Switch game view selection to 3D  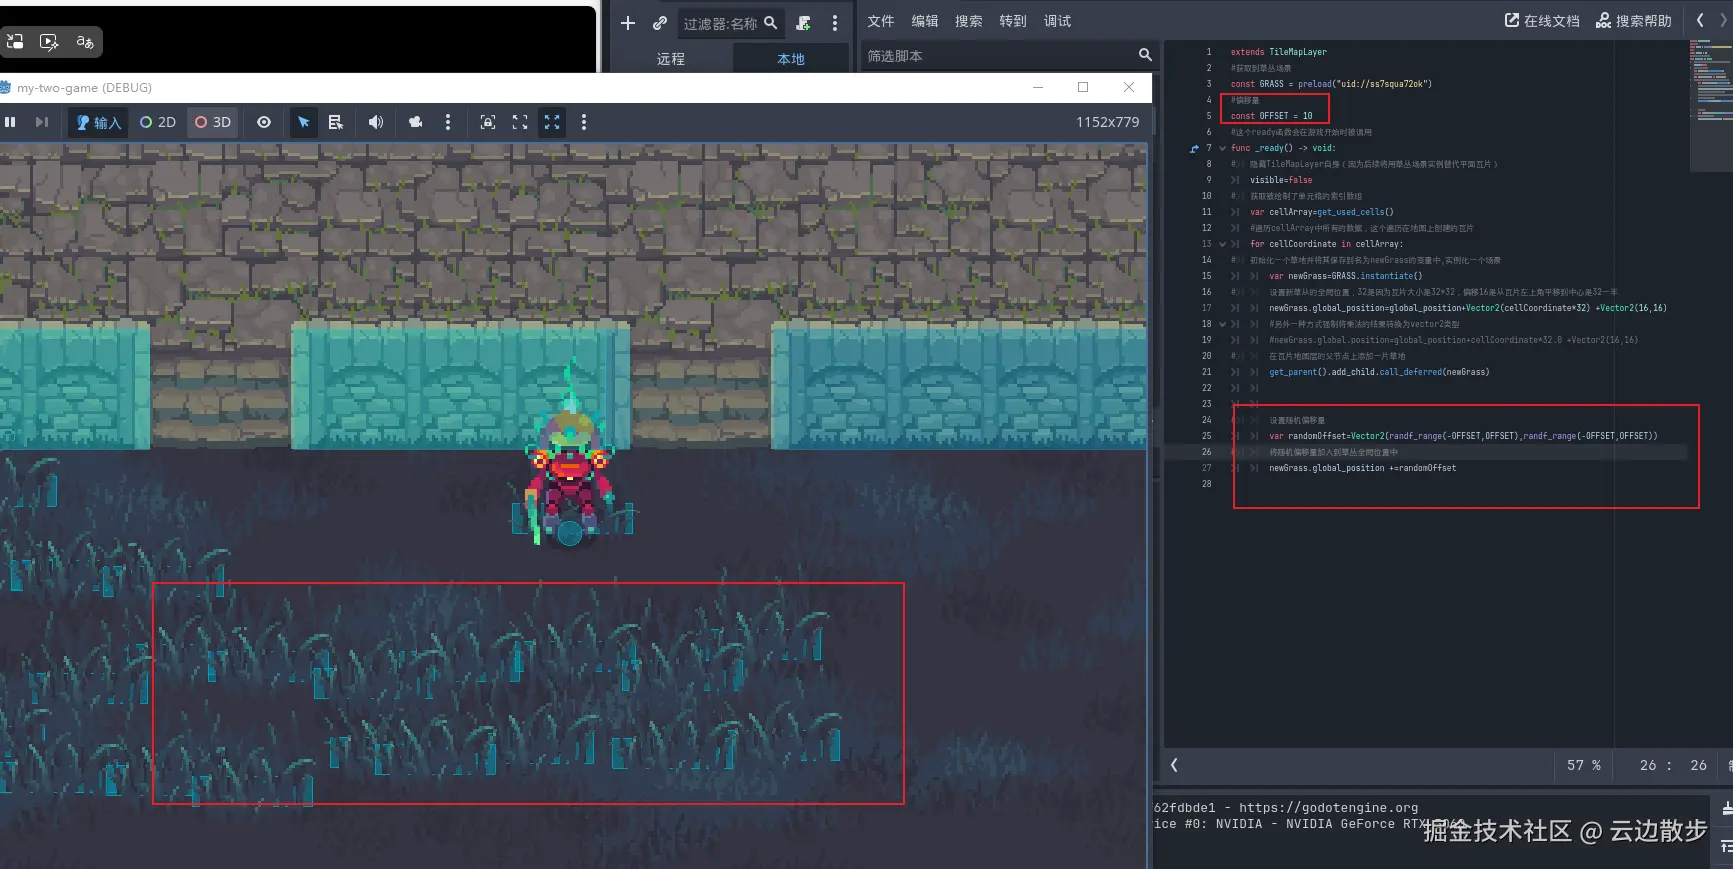coord(213,122)
